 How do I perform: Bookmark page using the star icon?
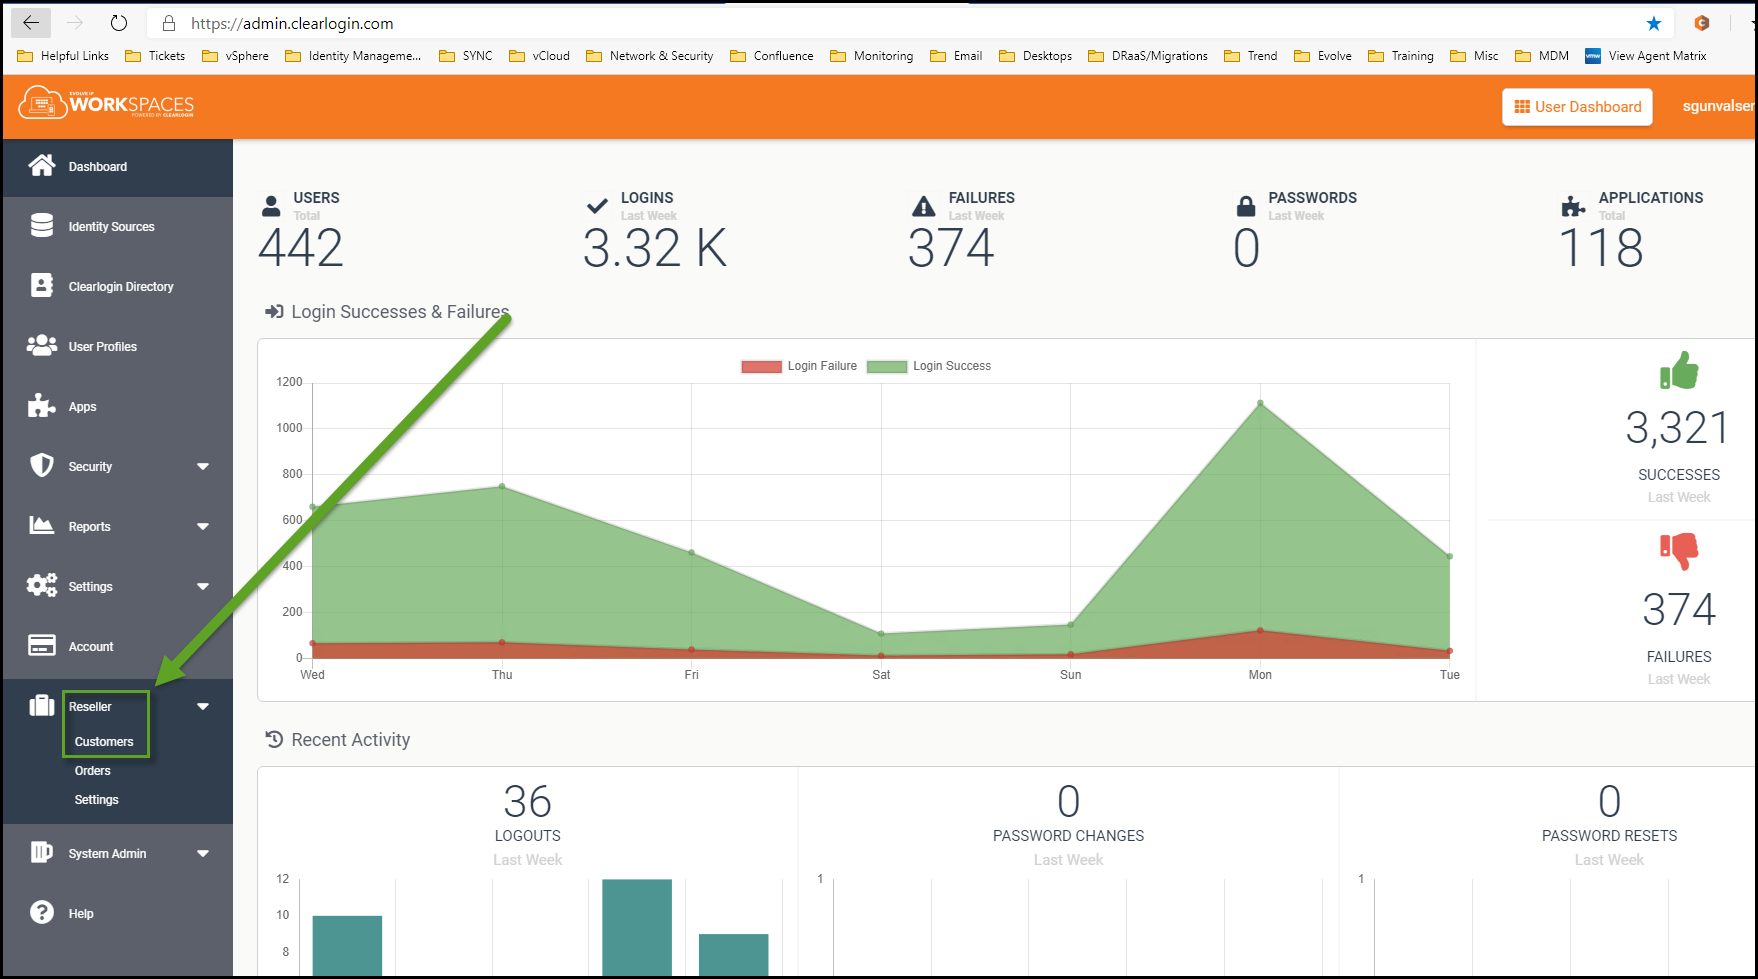(1654, 23)
